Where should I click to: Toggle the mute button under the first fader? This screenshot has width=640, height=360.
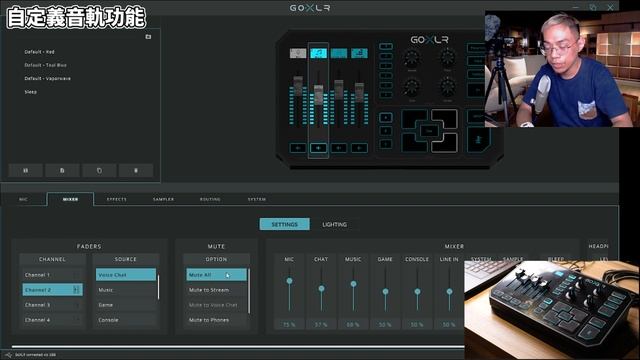pos(298,148)
